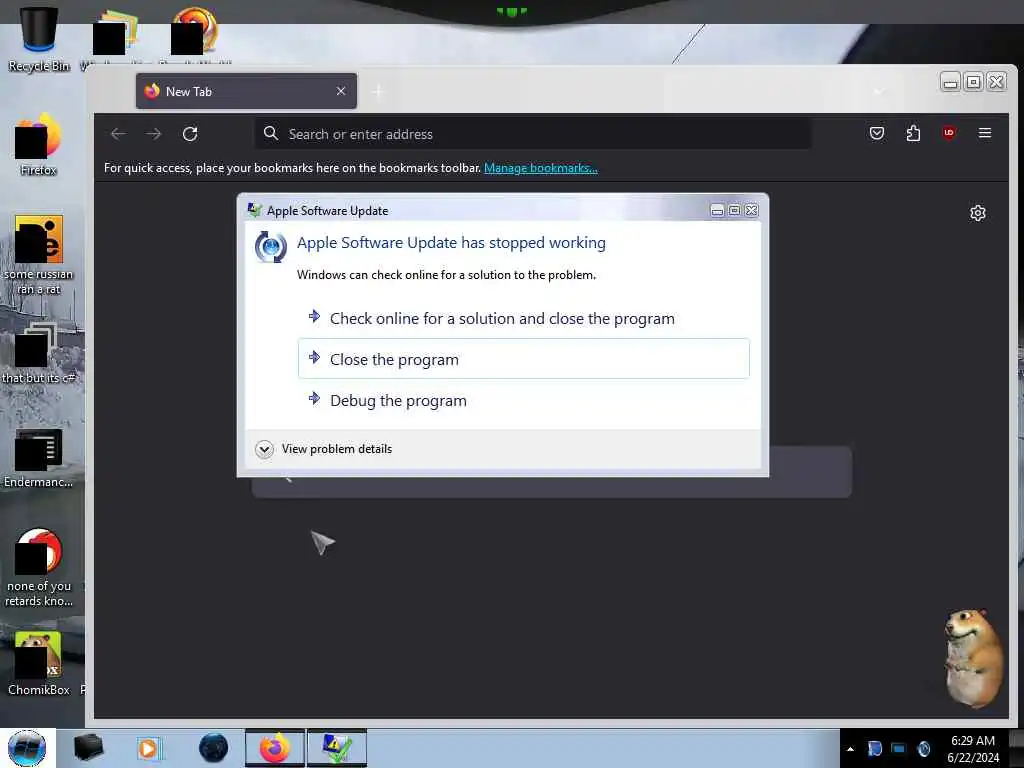The height and width of the screenshot is (768, 1024).
Task: Expand View problem details
Action: pos(324,449)
